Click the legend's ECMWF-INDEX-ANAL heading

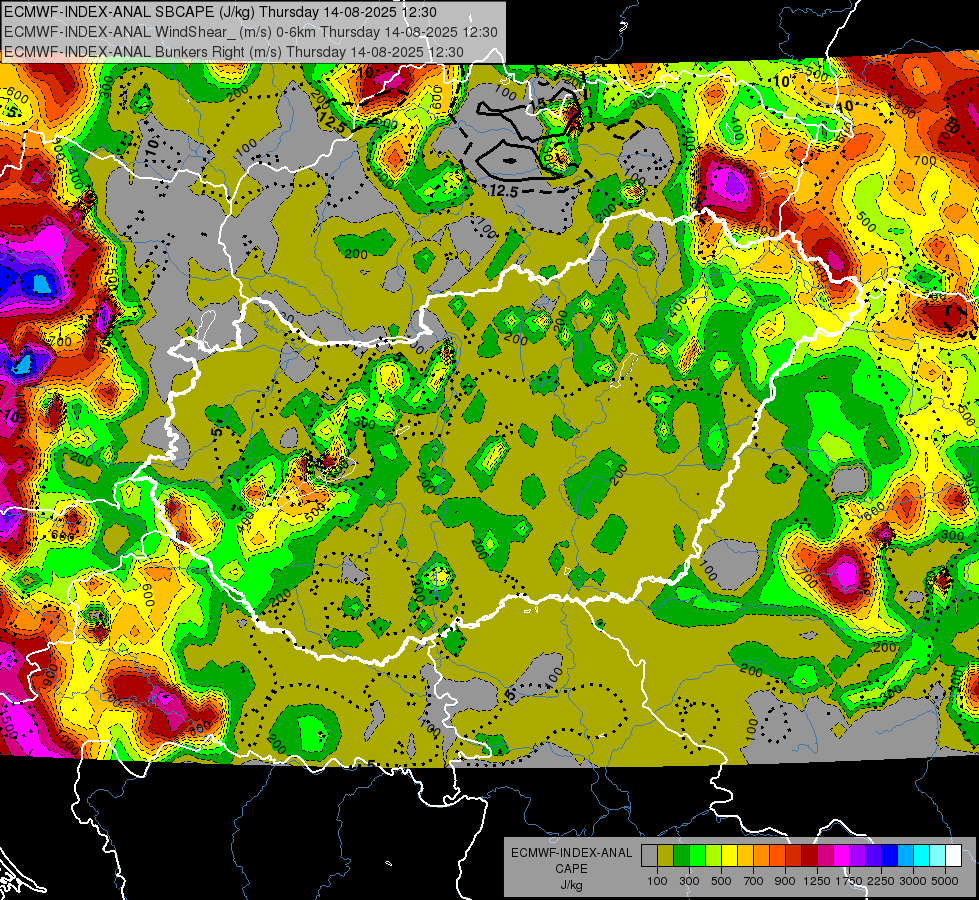572,853
